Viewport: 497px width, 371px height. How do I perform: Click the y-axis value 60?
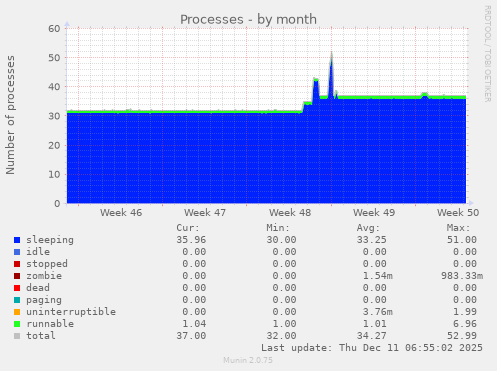[54, 29]
